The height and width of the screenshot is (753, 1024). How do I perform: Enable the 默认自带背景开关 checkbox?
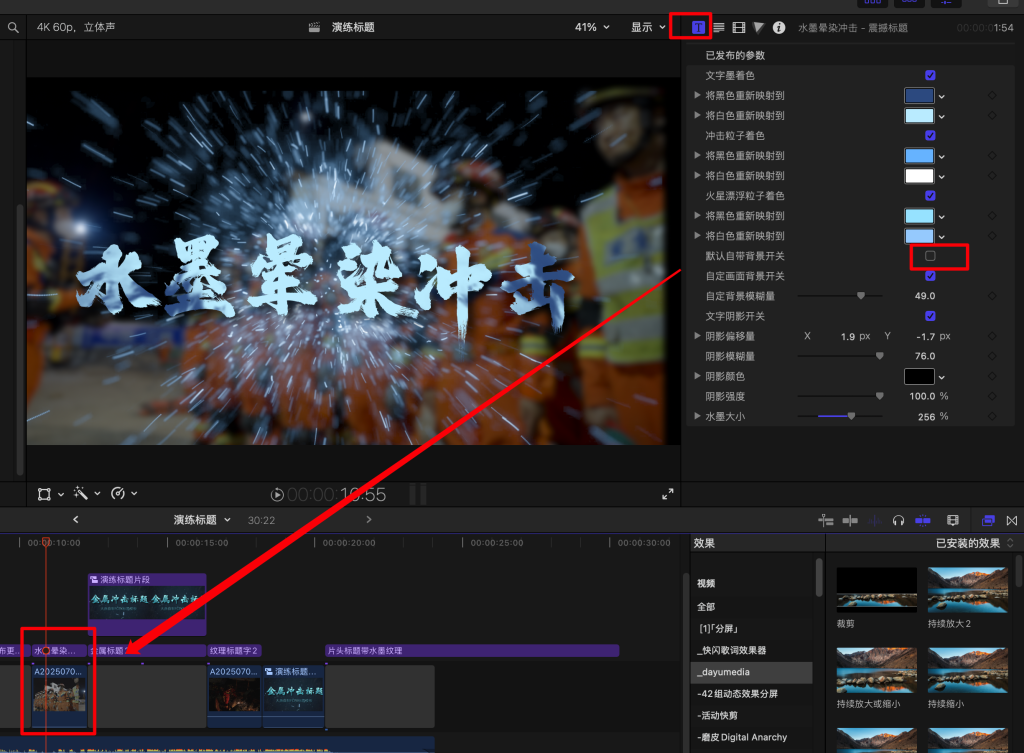click(930, 256)
